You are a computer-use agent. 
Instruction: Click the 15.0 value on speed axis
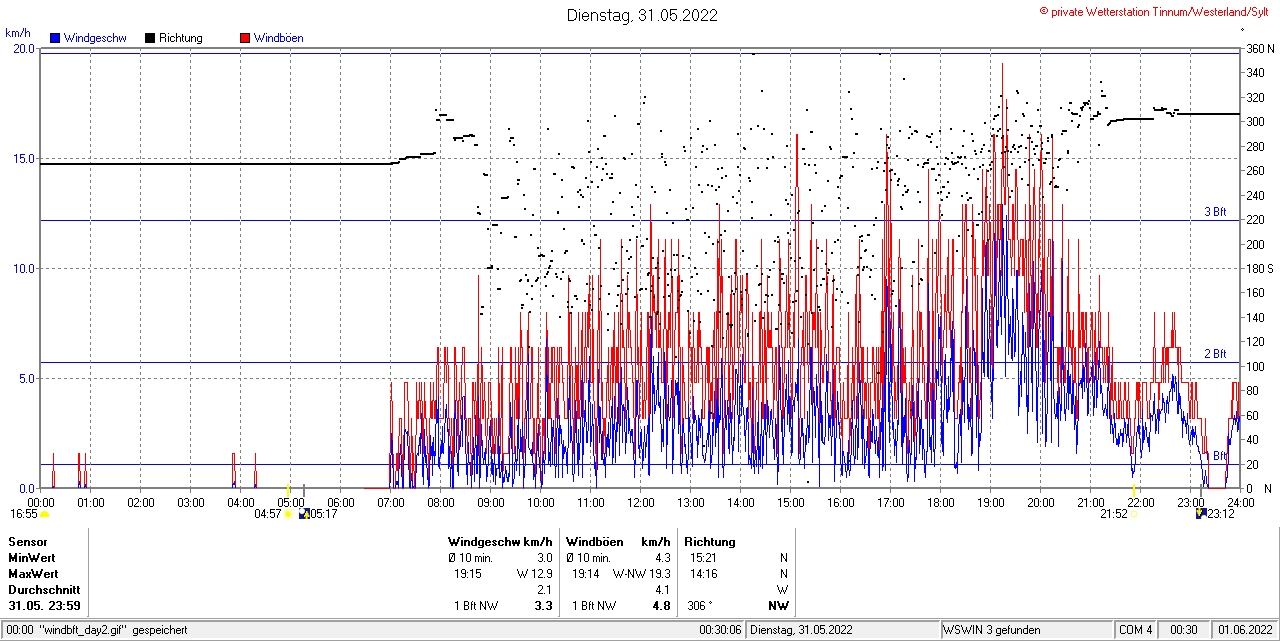pos(23,159)
